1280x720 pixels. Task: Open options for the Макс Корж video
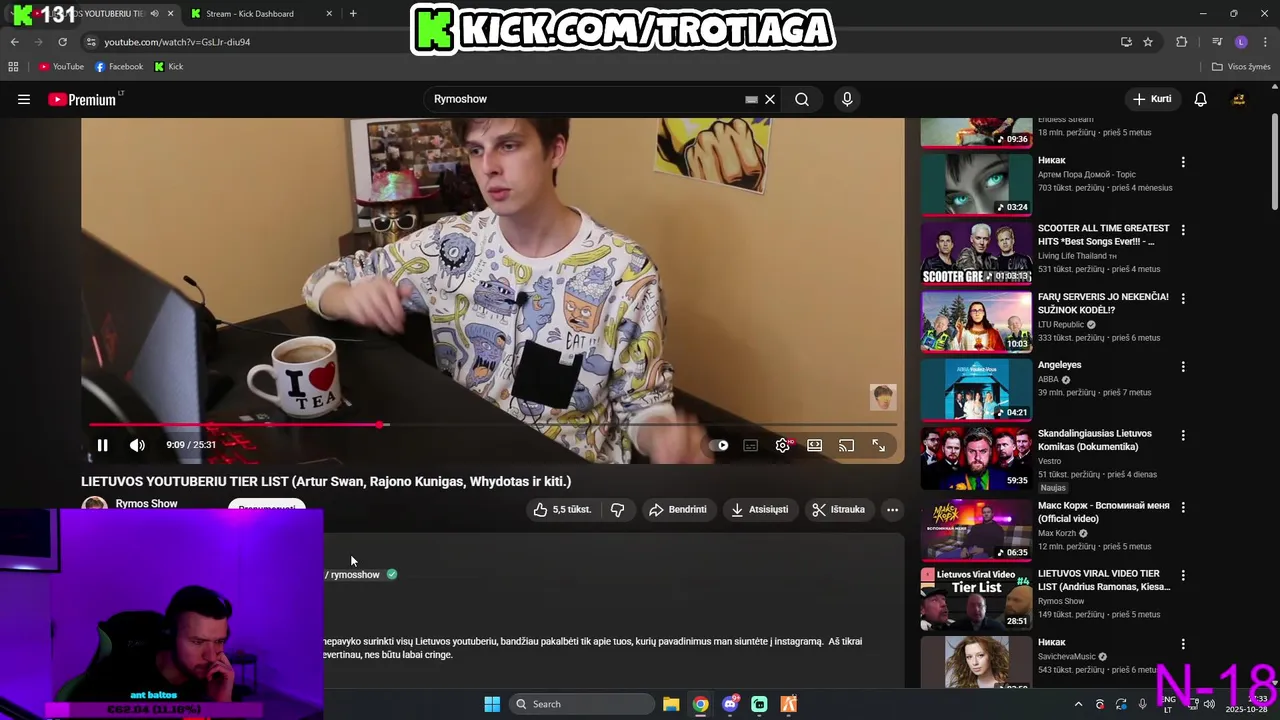[x=1183, y=508]
